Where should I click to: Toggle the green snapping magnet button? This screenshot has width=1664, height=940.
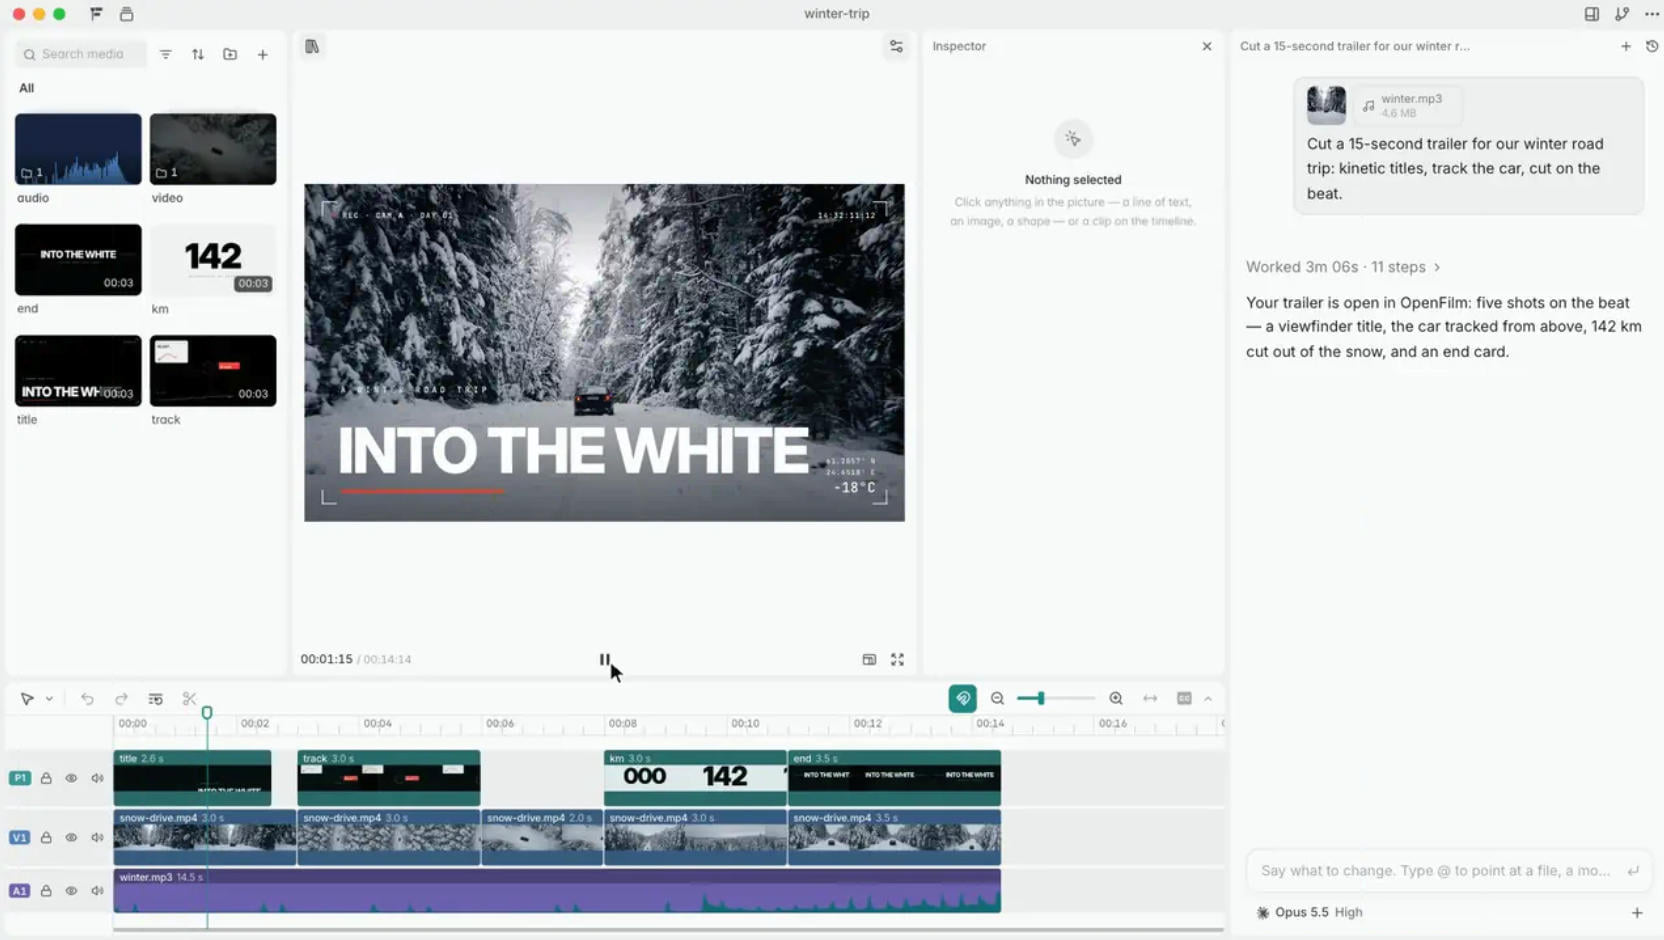[x=962, y=698]
